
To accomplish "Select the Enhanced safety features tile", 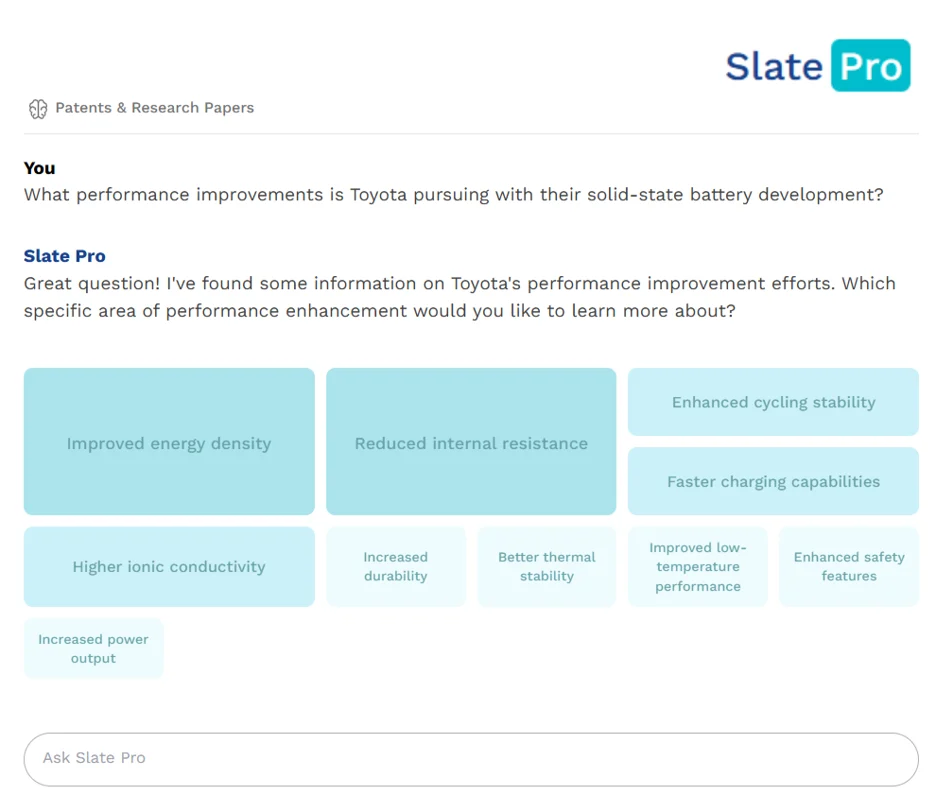I will (x=849, y=567).
